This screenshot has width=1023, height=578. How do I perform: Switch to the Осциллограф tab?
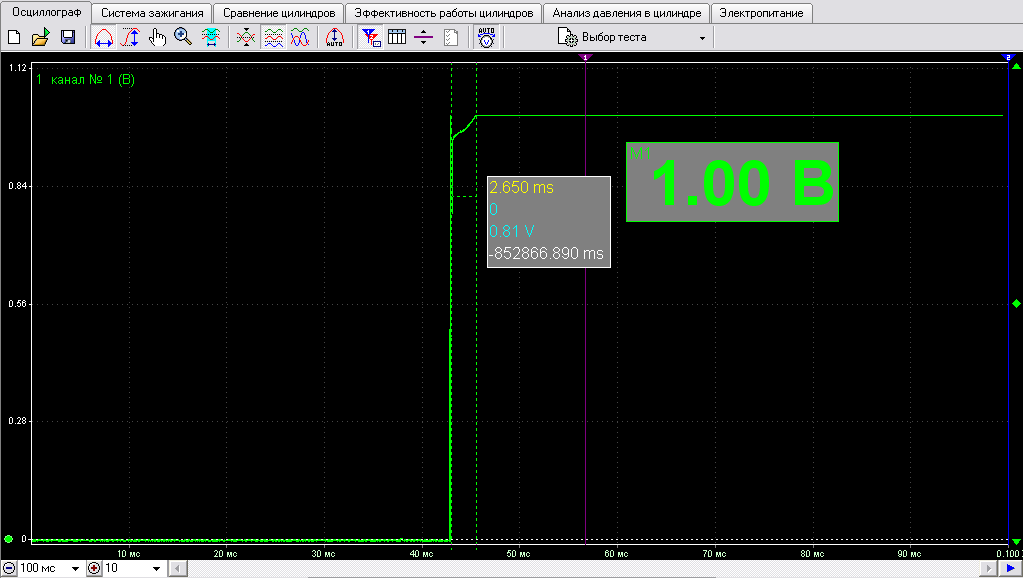(x=46, y=12)
